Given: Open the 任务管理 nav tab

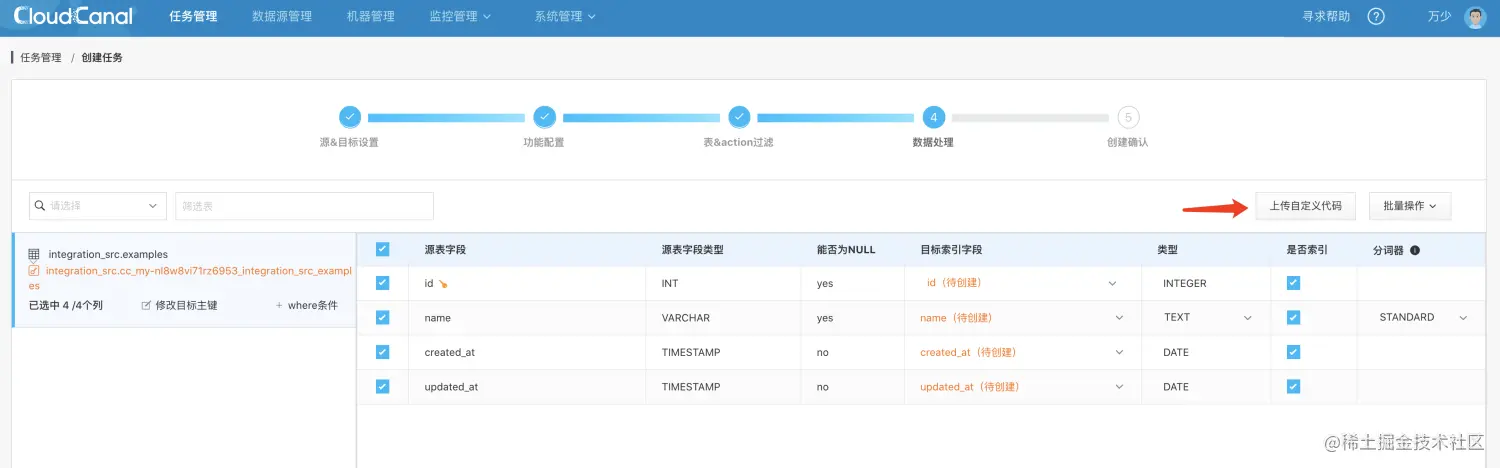Looking at the screenshot, I should pos(193,16).
